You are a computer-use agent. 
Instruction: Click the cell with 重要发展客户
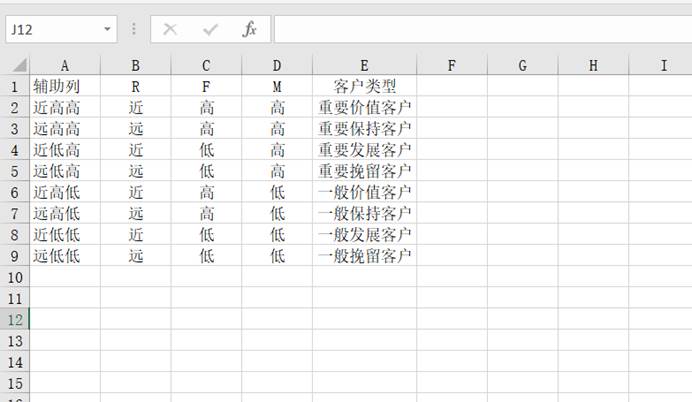pos(365,150)
